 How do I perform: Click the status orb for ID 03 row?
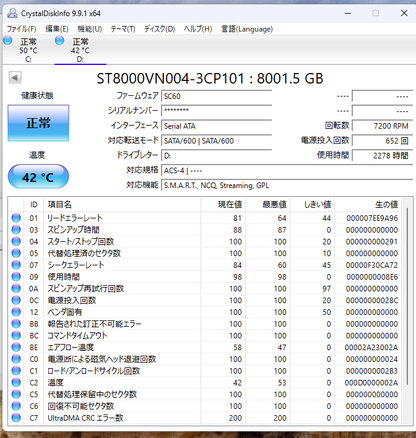pyautogui.click(x=16, y=230)
